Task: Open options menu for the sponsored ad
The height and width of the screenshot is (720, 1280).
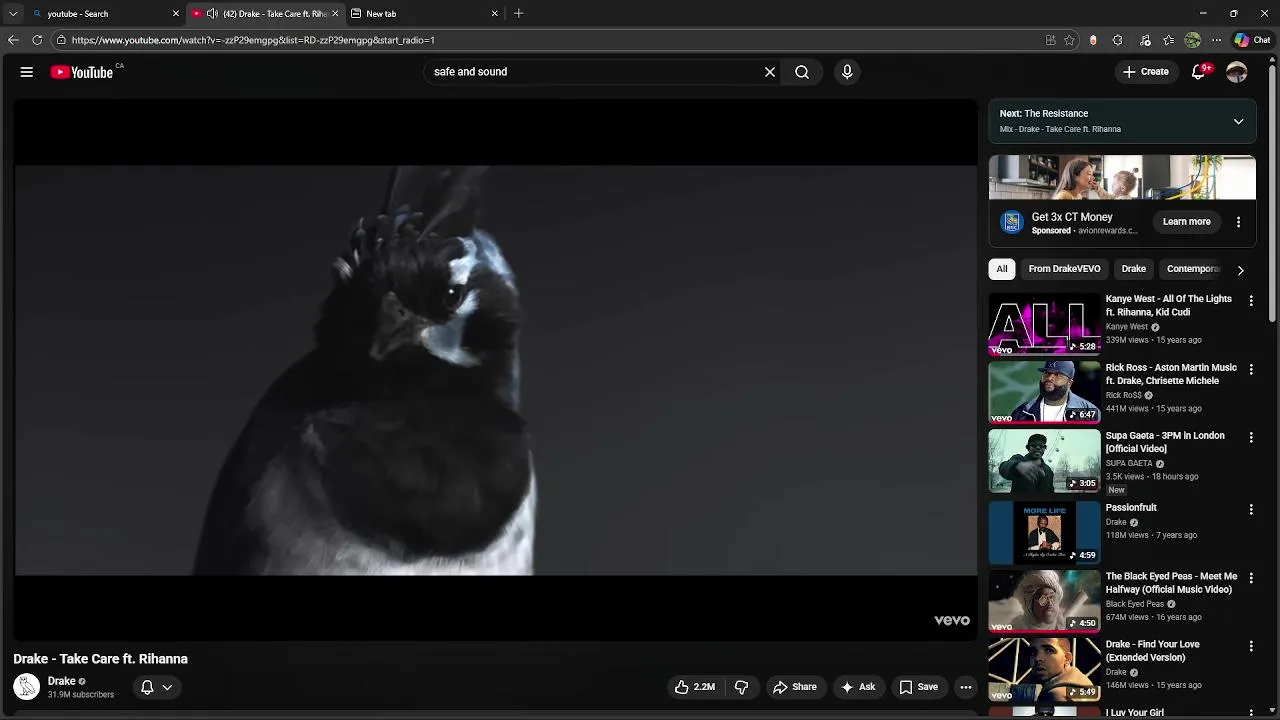Action: click(x=1238, y=222)
